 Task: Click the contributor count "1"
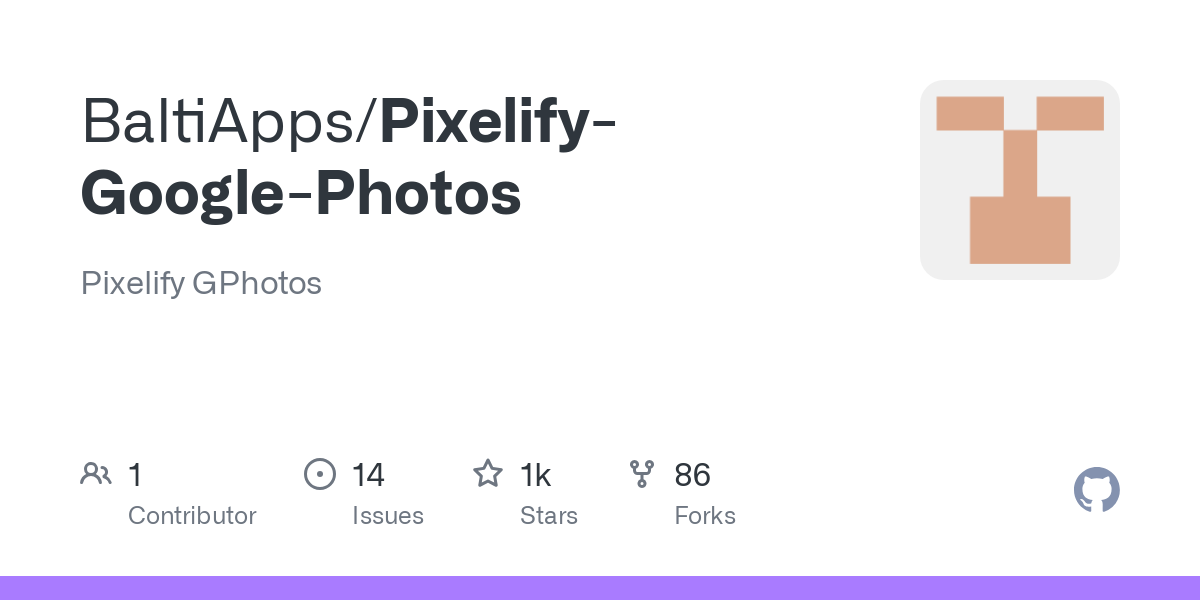point(135,474)
